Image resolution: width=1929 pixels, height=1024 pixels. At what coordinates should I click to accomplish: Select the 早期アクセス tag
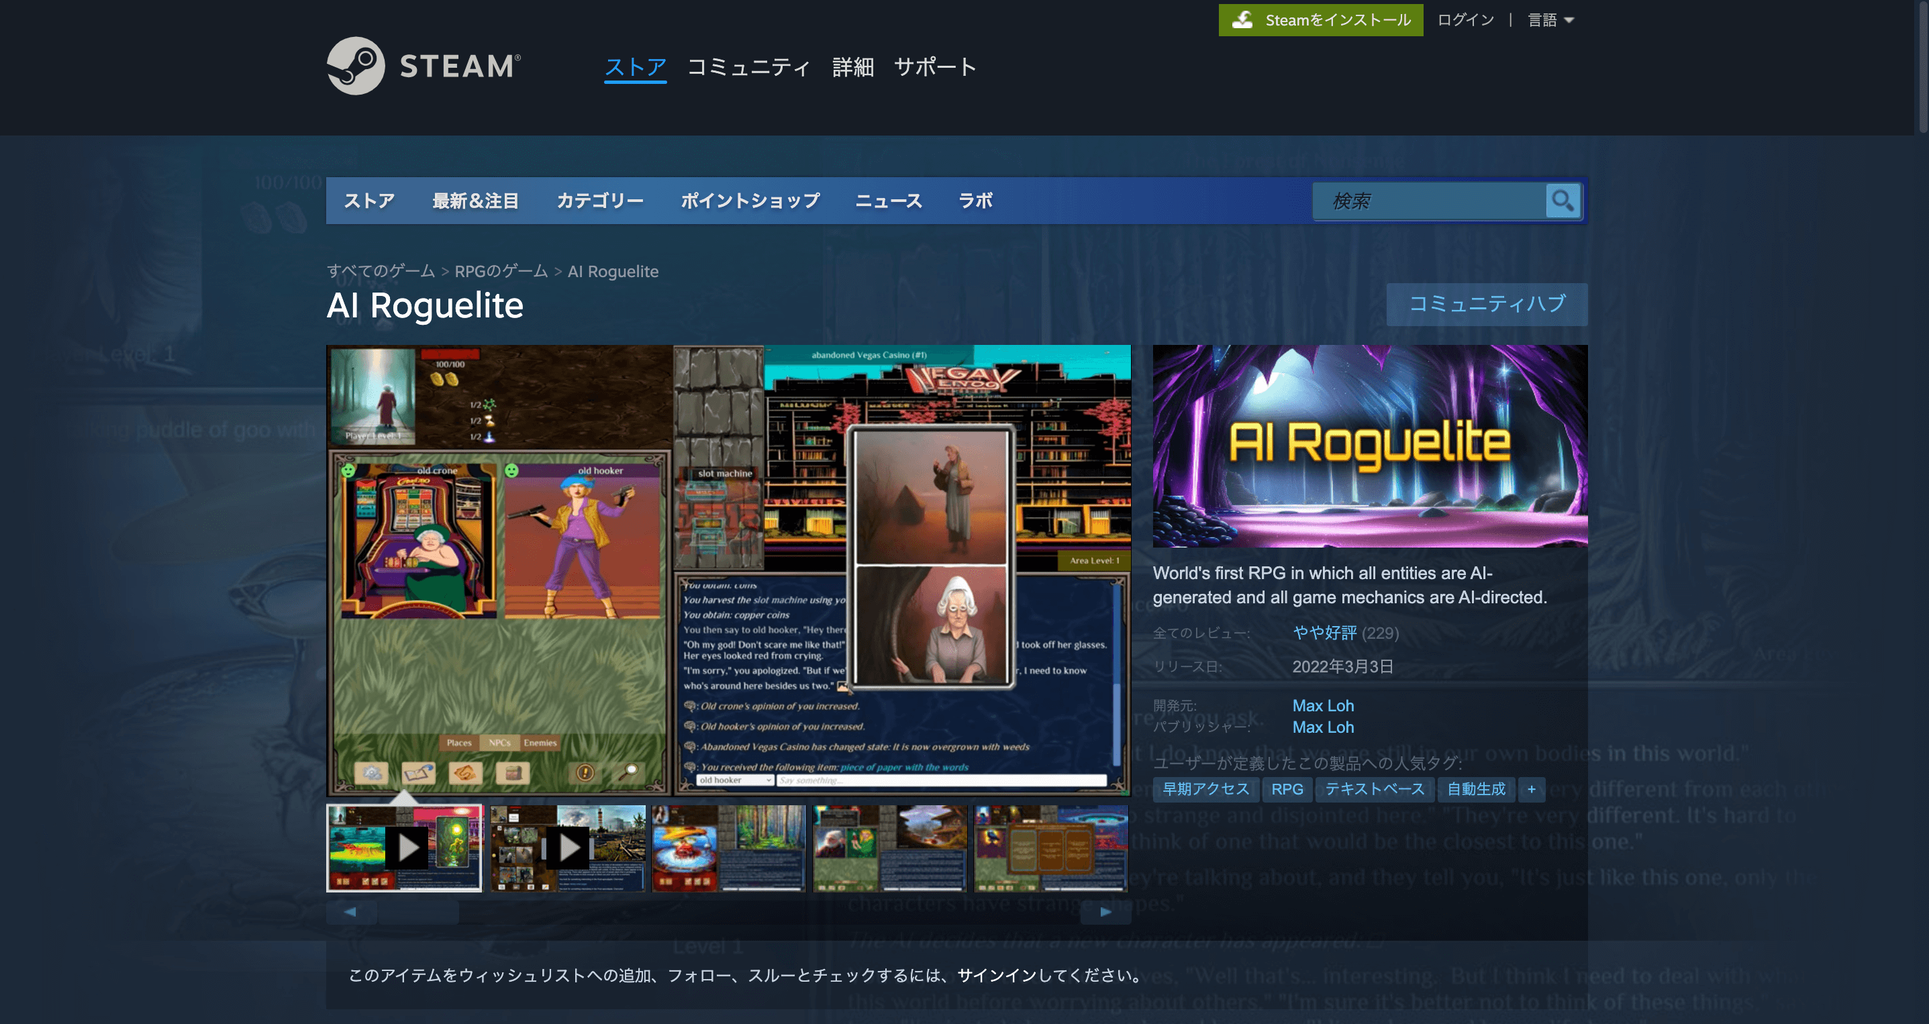[x=1206, y=789]
